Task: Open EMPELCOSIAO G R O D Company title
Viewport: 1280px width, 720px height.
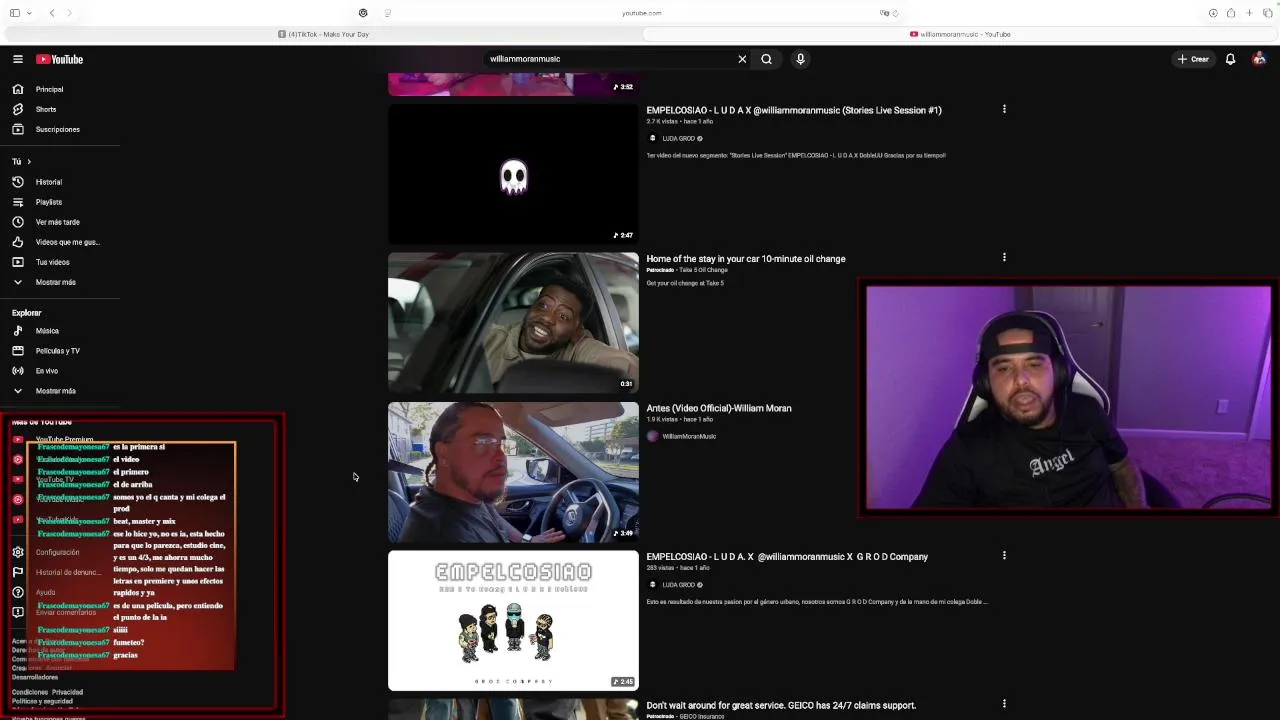Action: pyautogui.click(x=787, y=557)
